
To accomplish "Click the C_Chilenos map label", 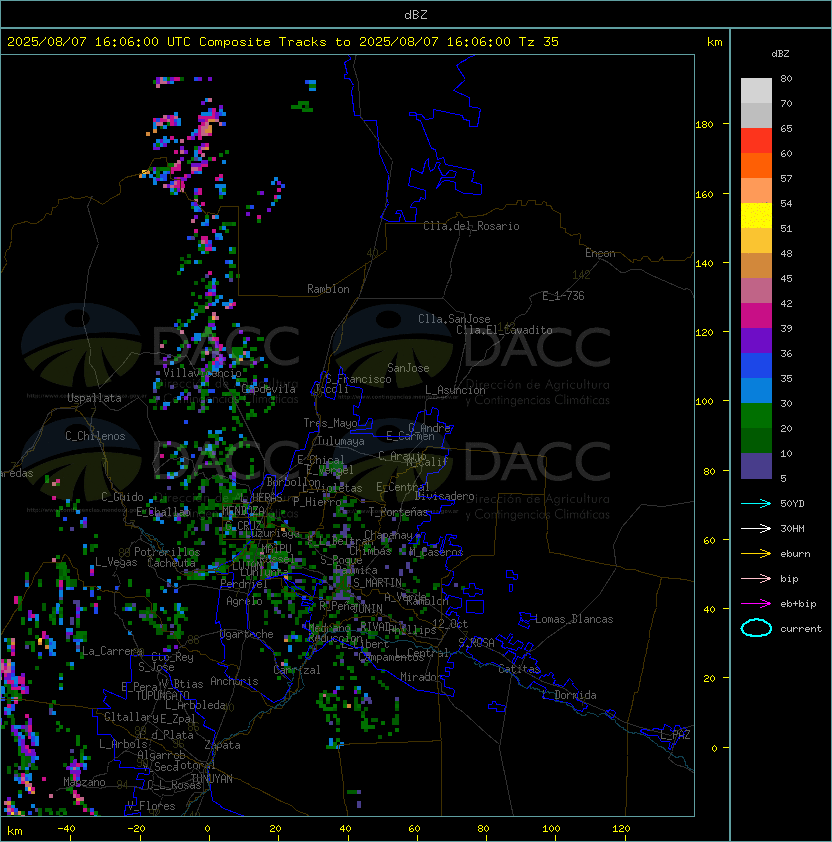I will [x=95, y=436].
